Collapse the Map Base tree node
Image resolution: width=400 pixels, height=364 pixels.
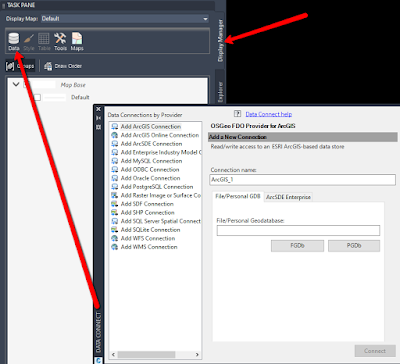(16, 85)
